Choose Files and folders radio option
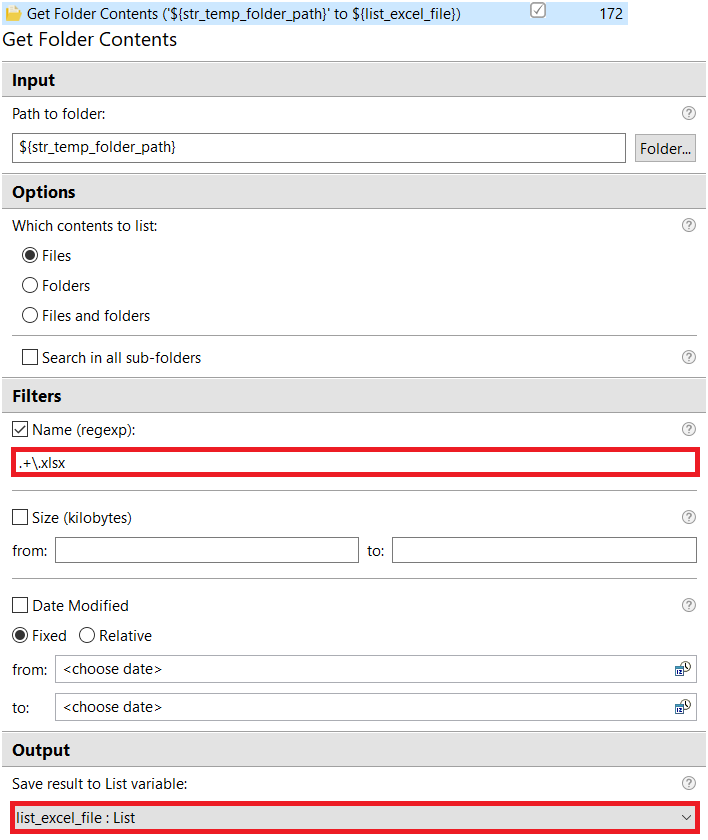708x840 pixels. point(29,316)
